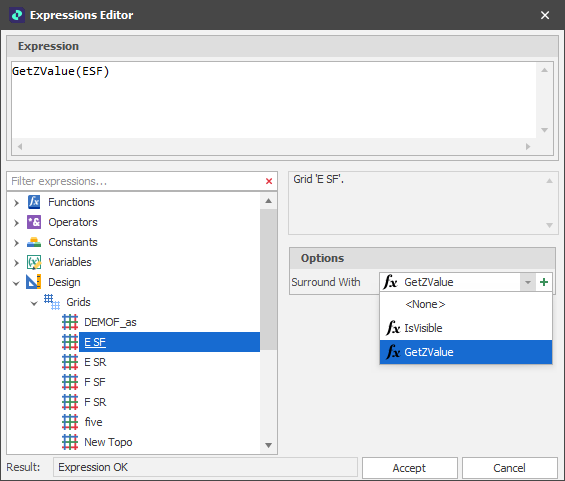565x481 pixels.
Task: Open the Surround With dropdown arrow
Action: tap(528, 282)
